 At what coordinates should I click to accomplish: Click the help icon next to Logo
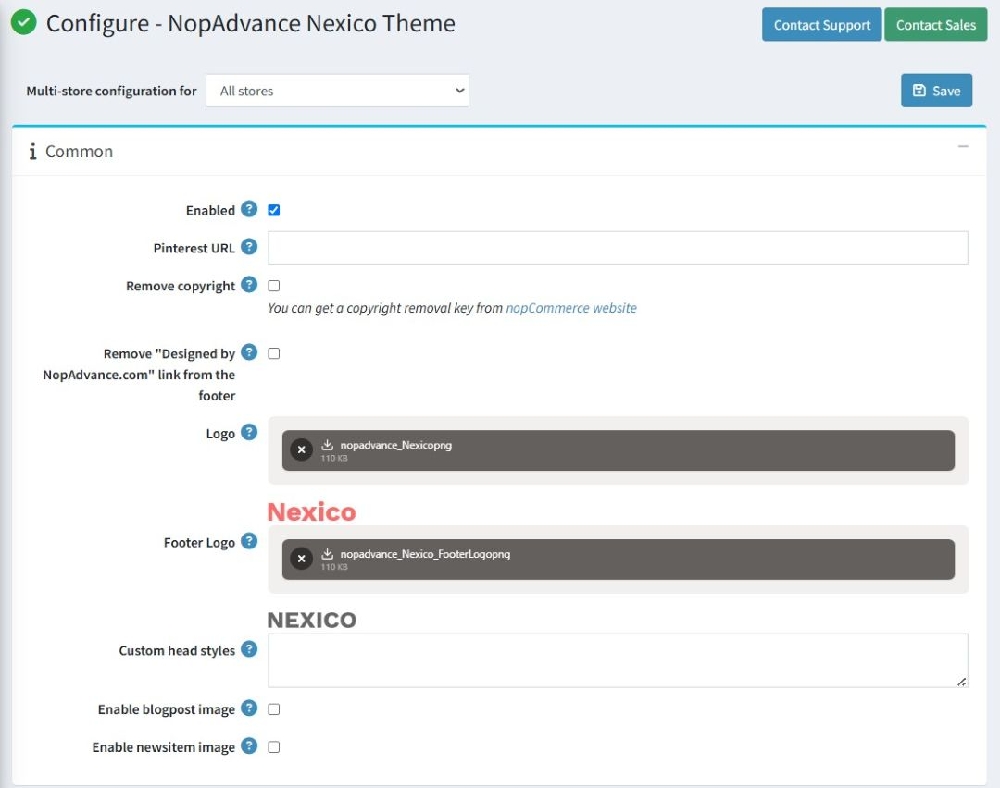[249, 432]
